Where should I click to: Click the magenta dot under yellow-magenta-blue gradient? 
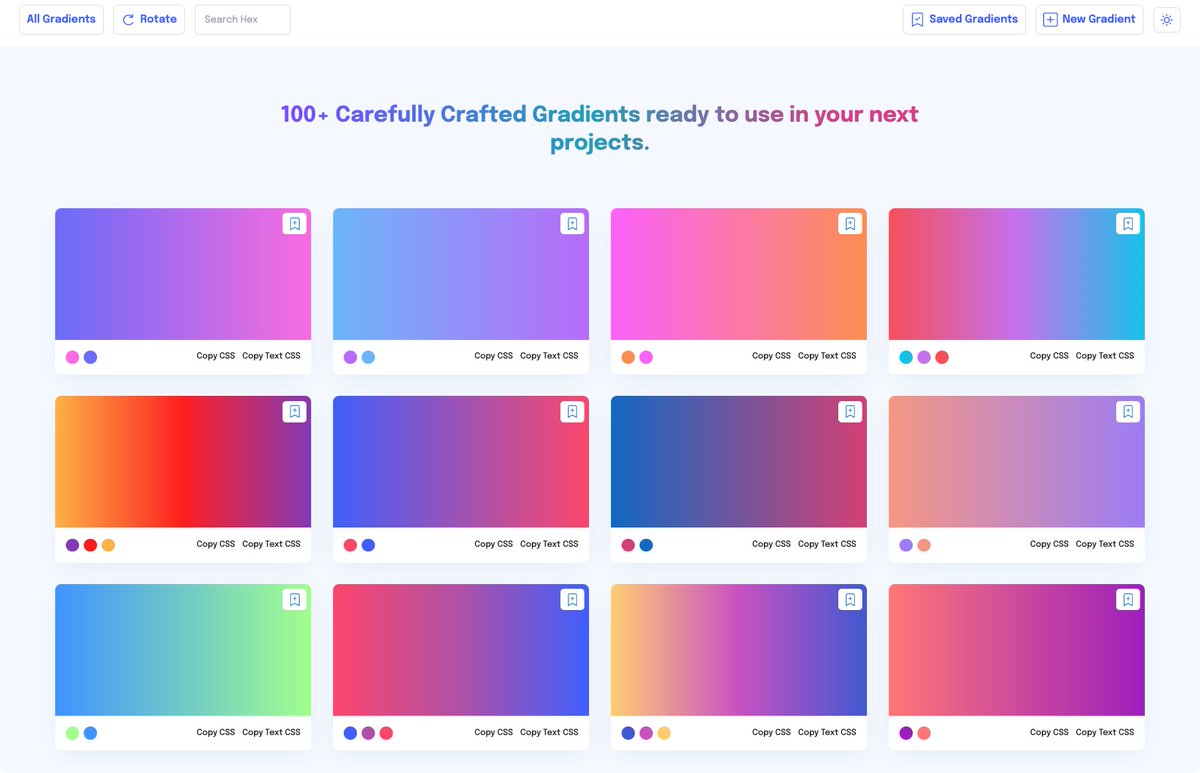tap(646, 733)
